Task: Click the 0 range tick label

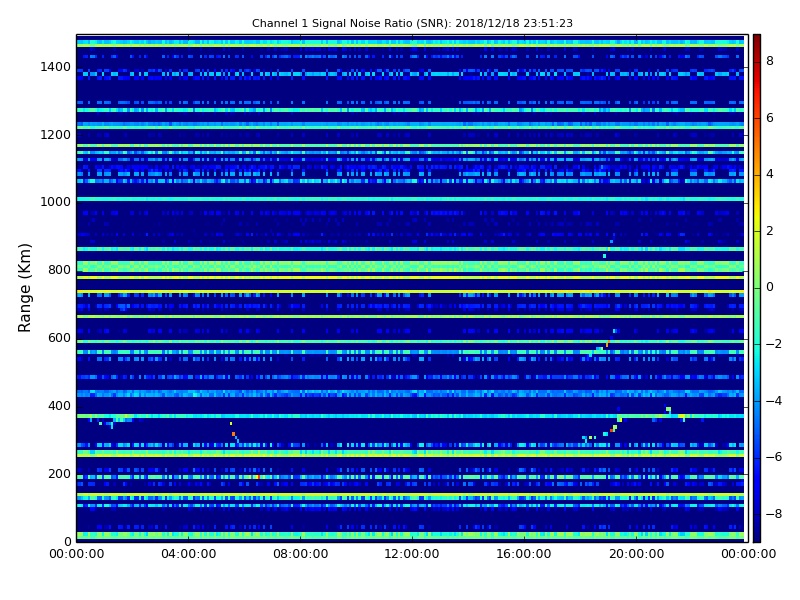Action: 67,541
